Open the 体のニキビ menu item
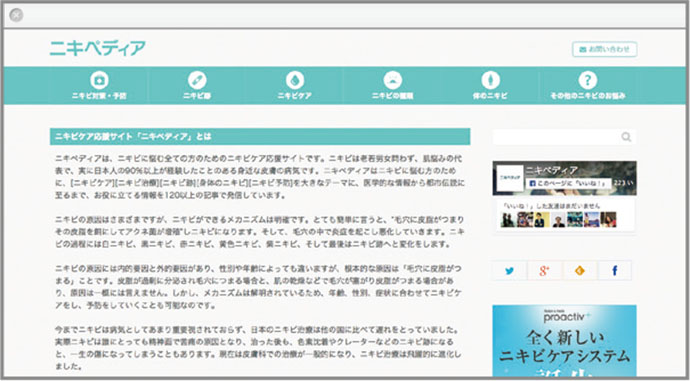690x381 pixels. click(x=490, y=85)
